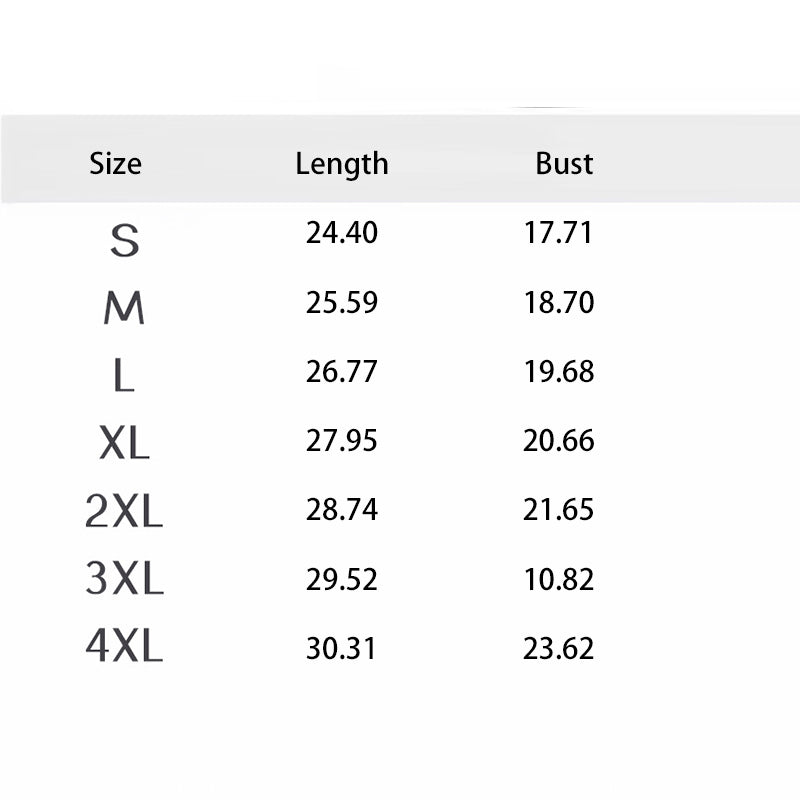Click the bust value 21.65
This screenshot has width=800, height=800.
point(559,510)
